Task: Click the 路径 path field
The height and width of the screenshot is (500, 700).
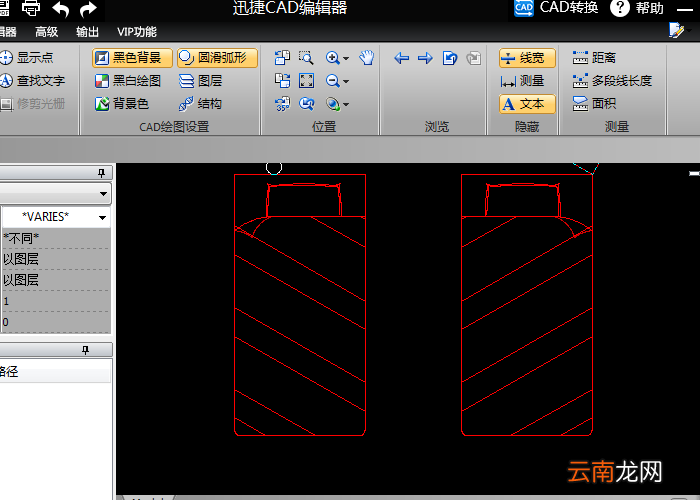Action: (55, 371)
